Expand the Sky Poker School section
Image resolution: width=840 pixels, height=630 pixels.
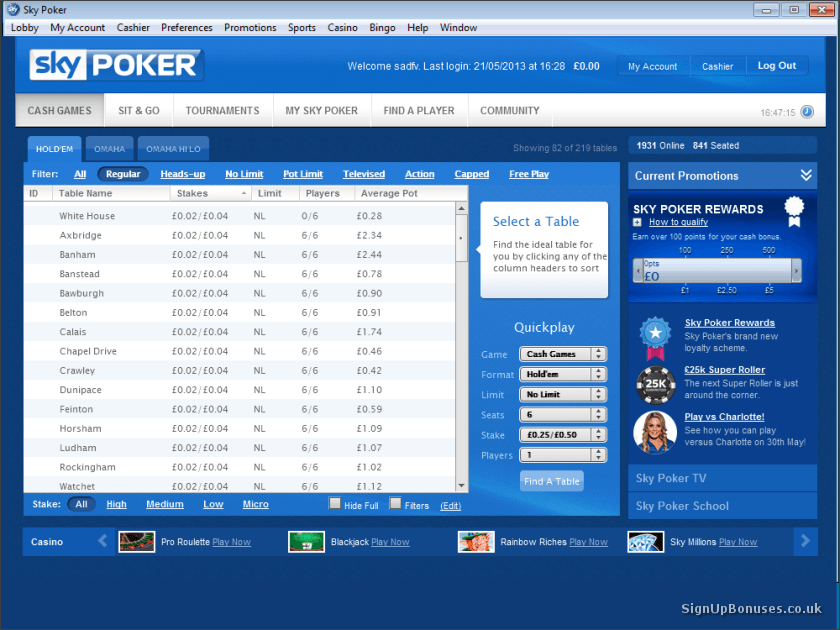coord(722,506)
